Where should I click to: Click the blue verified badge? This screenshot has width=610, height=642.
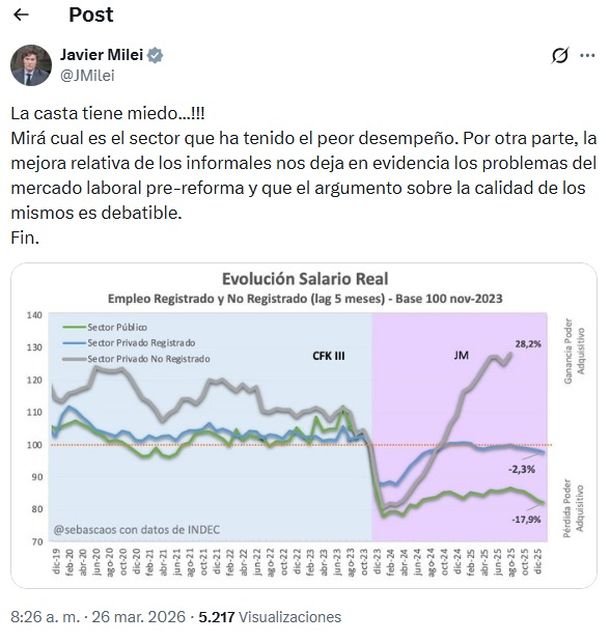[157, 55]
